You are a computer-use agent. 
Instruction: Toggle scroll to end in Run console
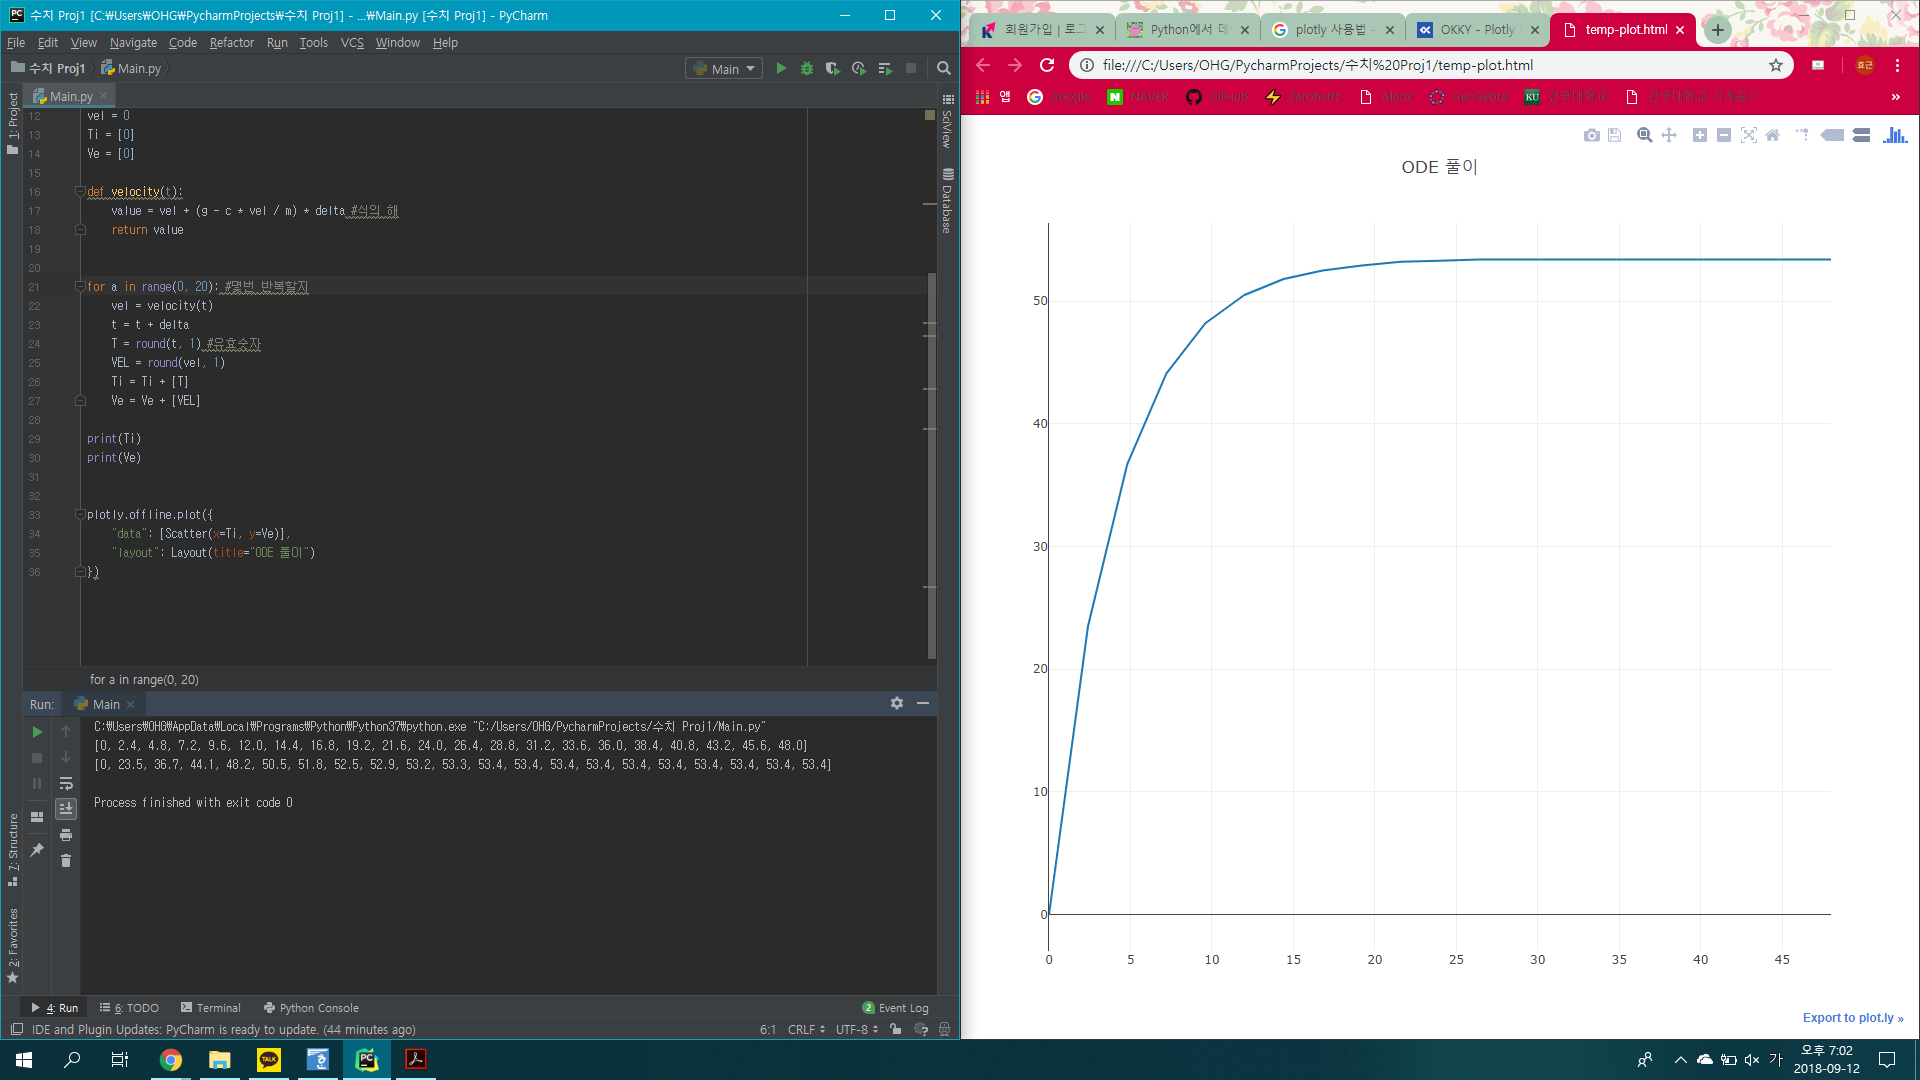point(66,808)
